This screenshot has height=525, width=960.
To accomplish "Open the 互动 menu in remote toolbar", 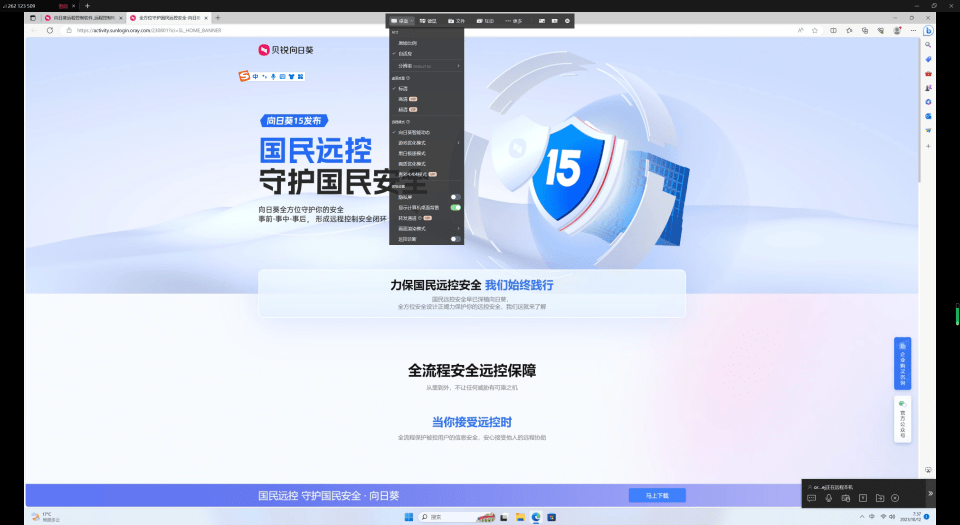I will coord(485,21).
